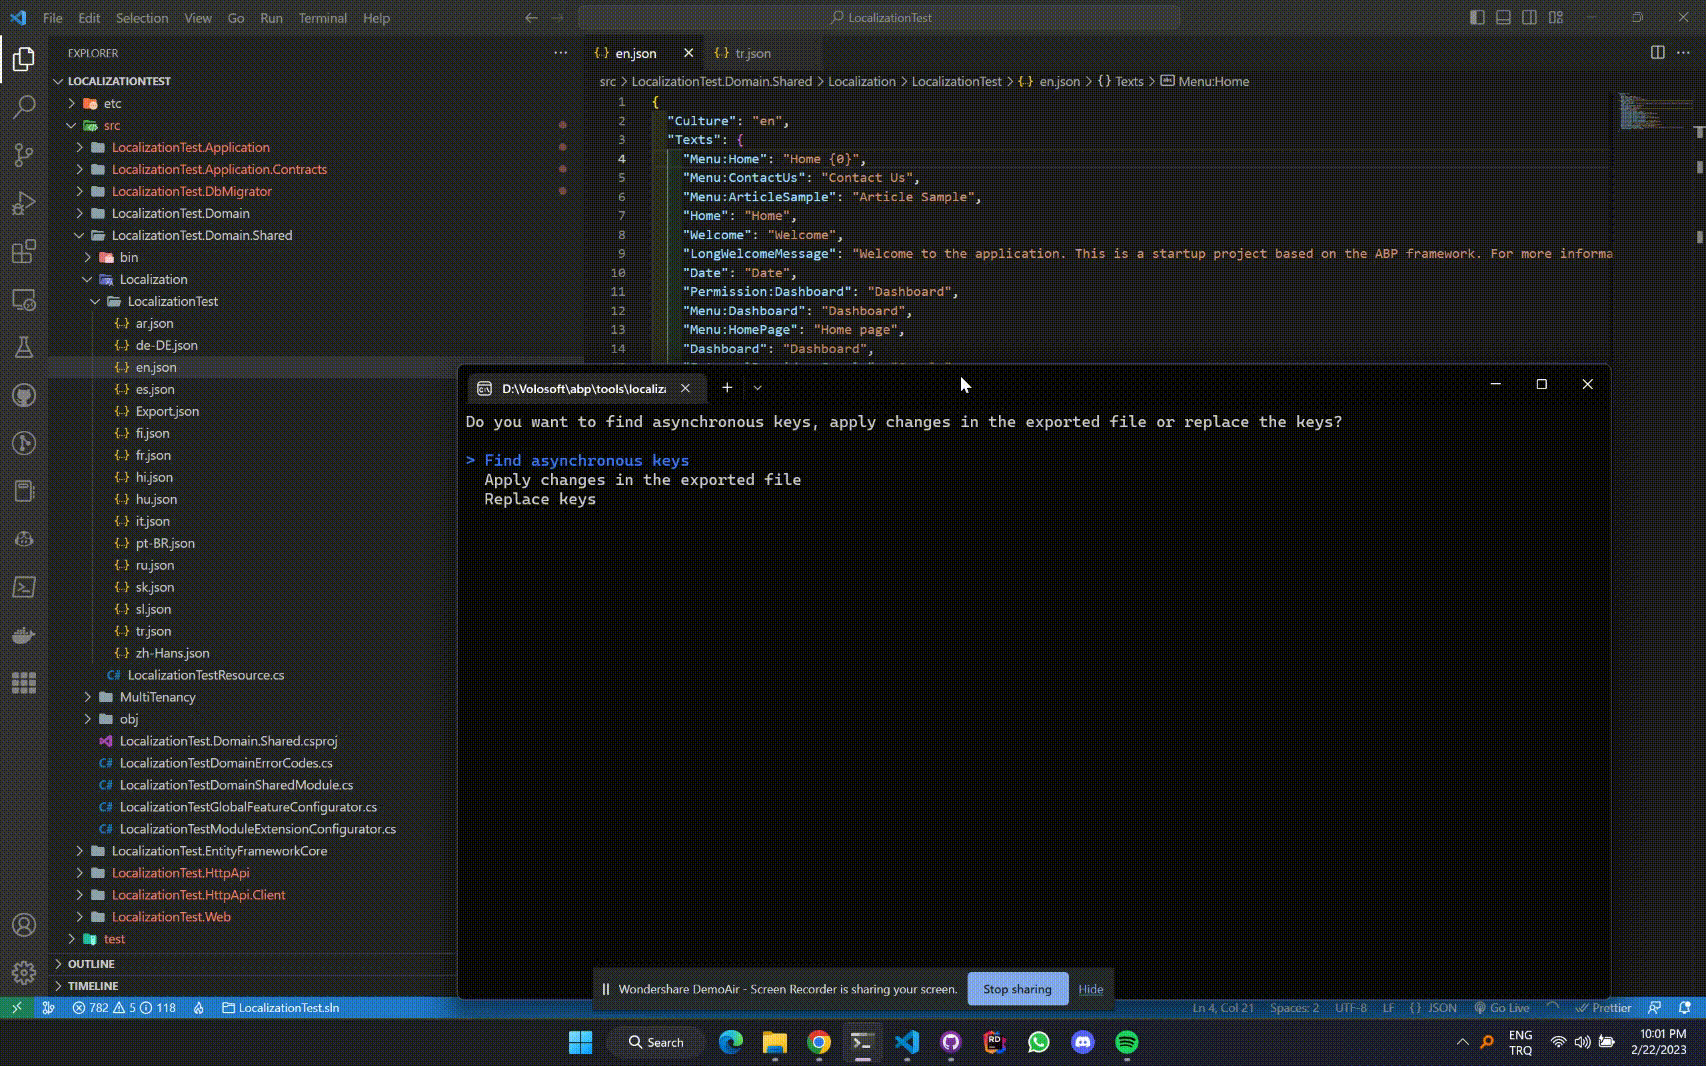The image size is (1706, 1066).
Task: Click the Hide link in sharing bar
Action: point(1090,989)
